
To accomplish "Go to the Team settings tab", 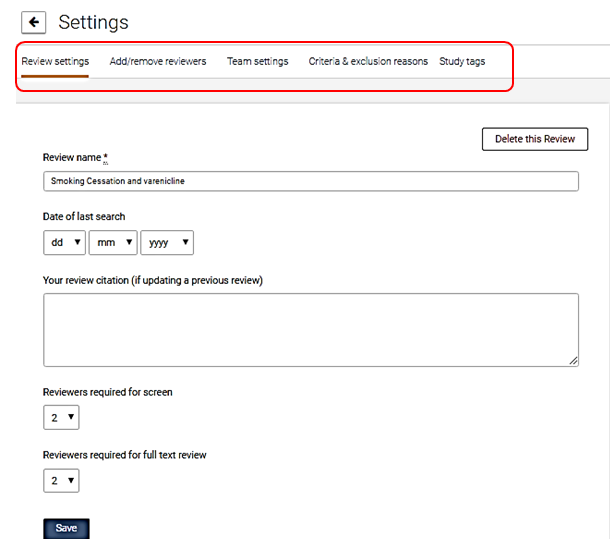I will tap(258, 61).
